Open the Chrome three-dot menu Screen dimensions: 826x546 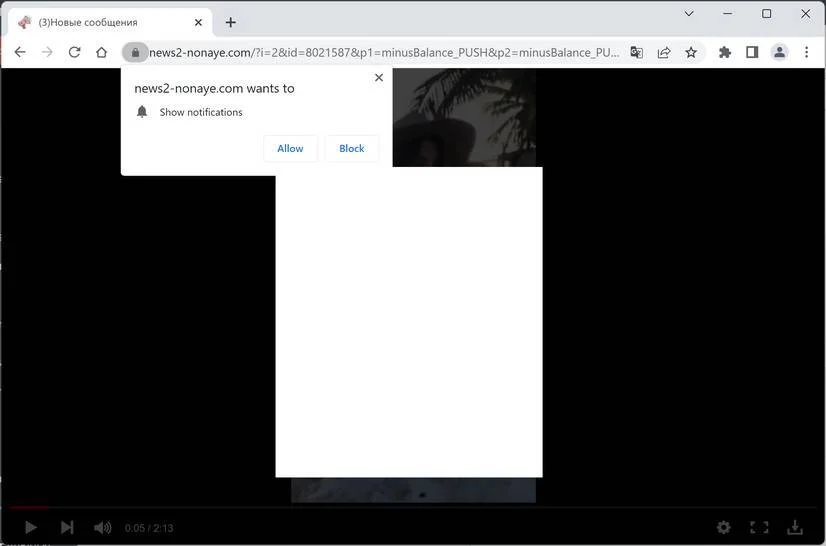coord(807,52)
